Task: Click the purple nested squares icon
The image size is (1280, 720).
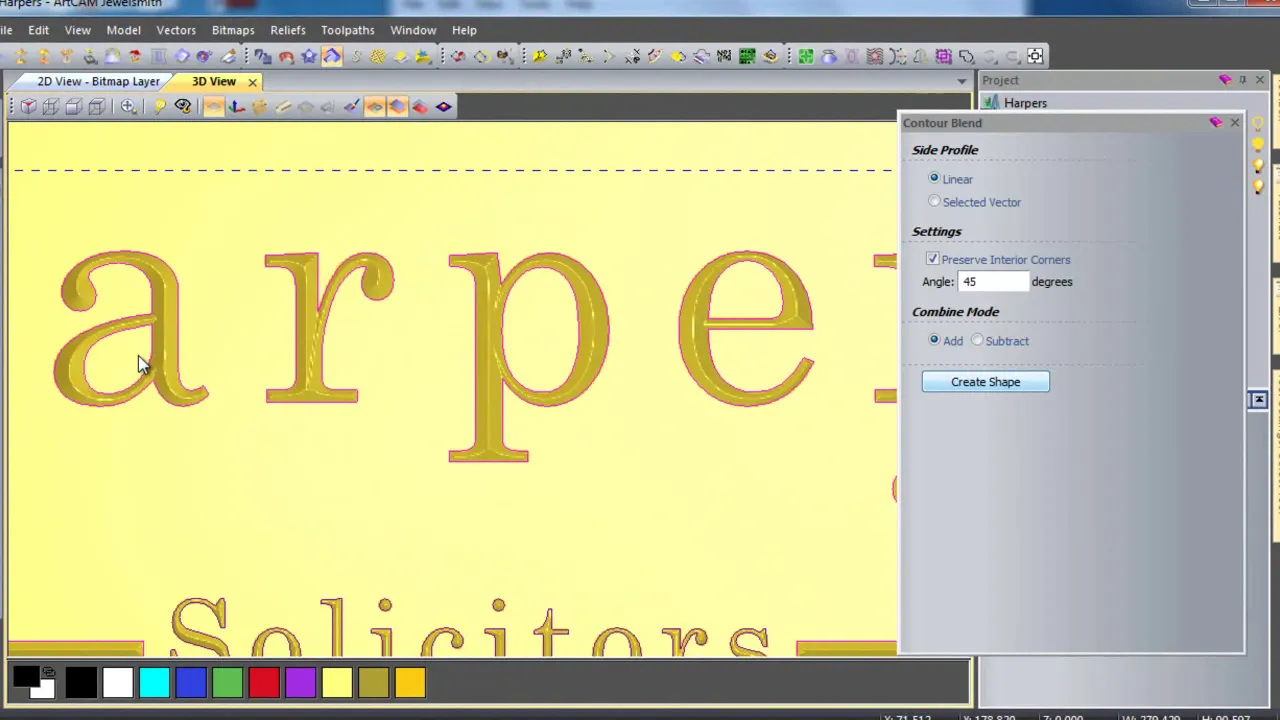Action: [x=943, y=56]
